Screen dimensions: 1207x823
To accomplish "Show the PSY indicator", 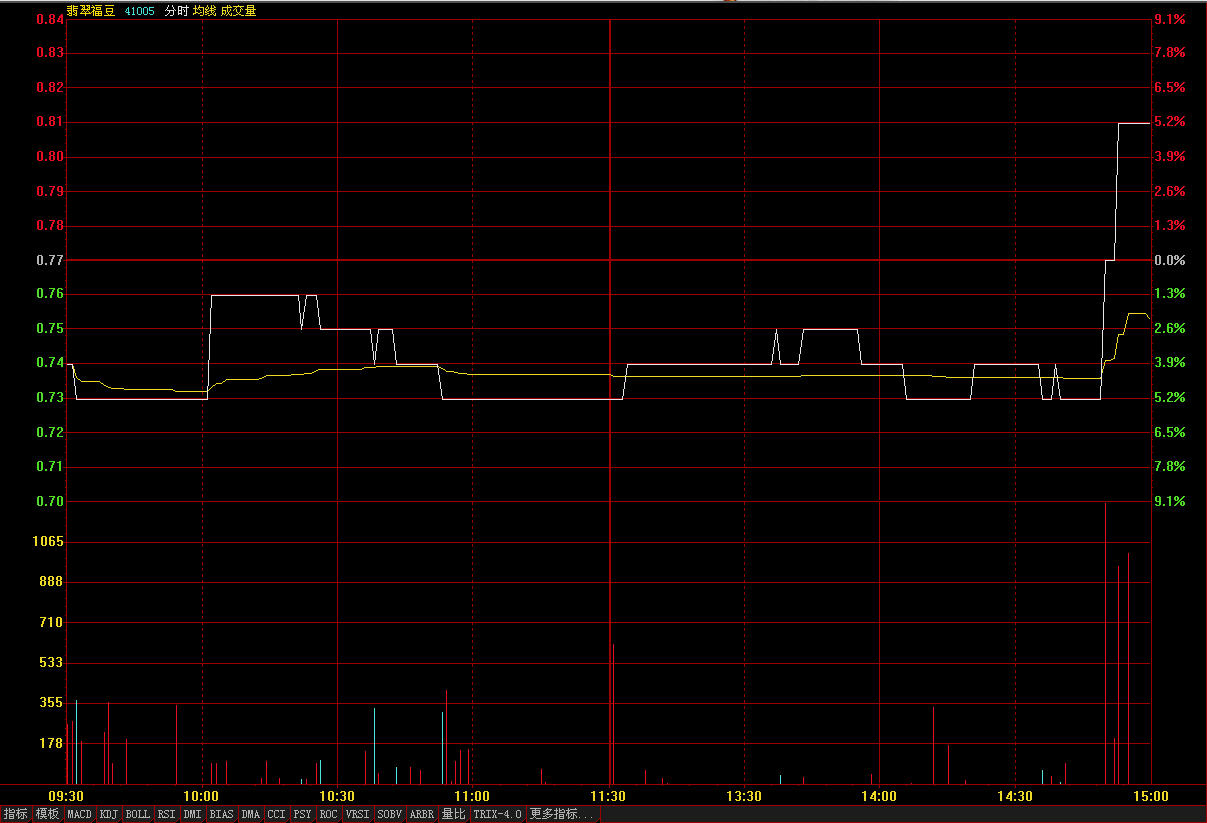I will (302, 814).
